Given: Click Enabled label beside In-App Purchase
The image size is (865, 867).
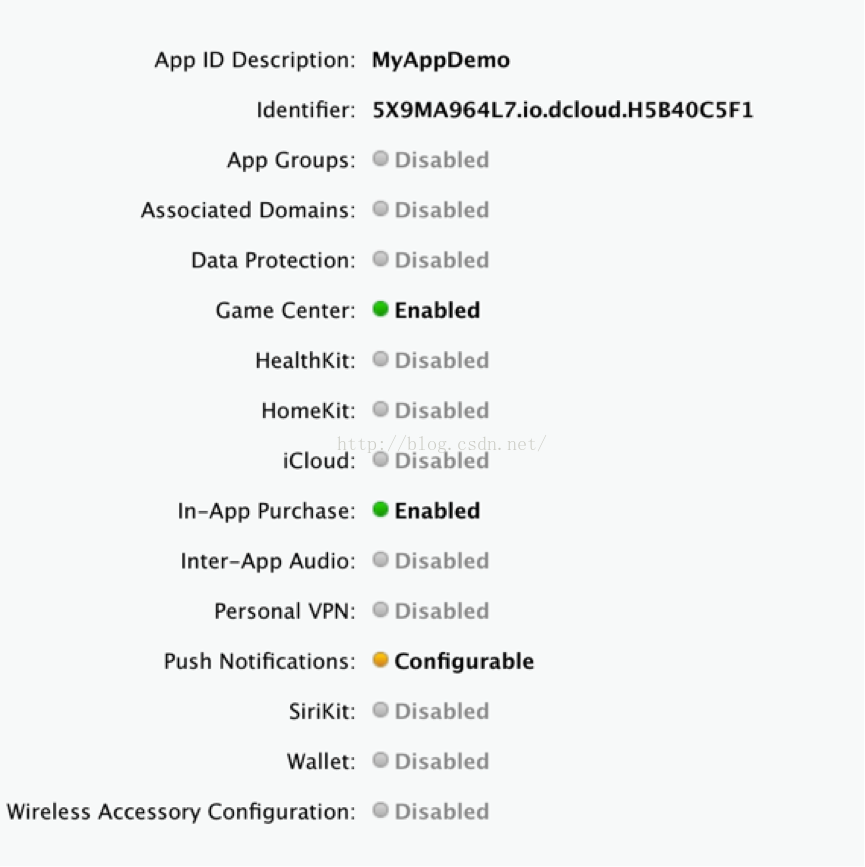Looking at the screenshot, I should pyautogui.click(x=437, y=511).
